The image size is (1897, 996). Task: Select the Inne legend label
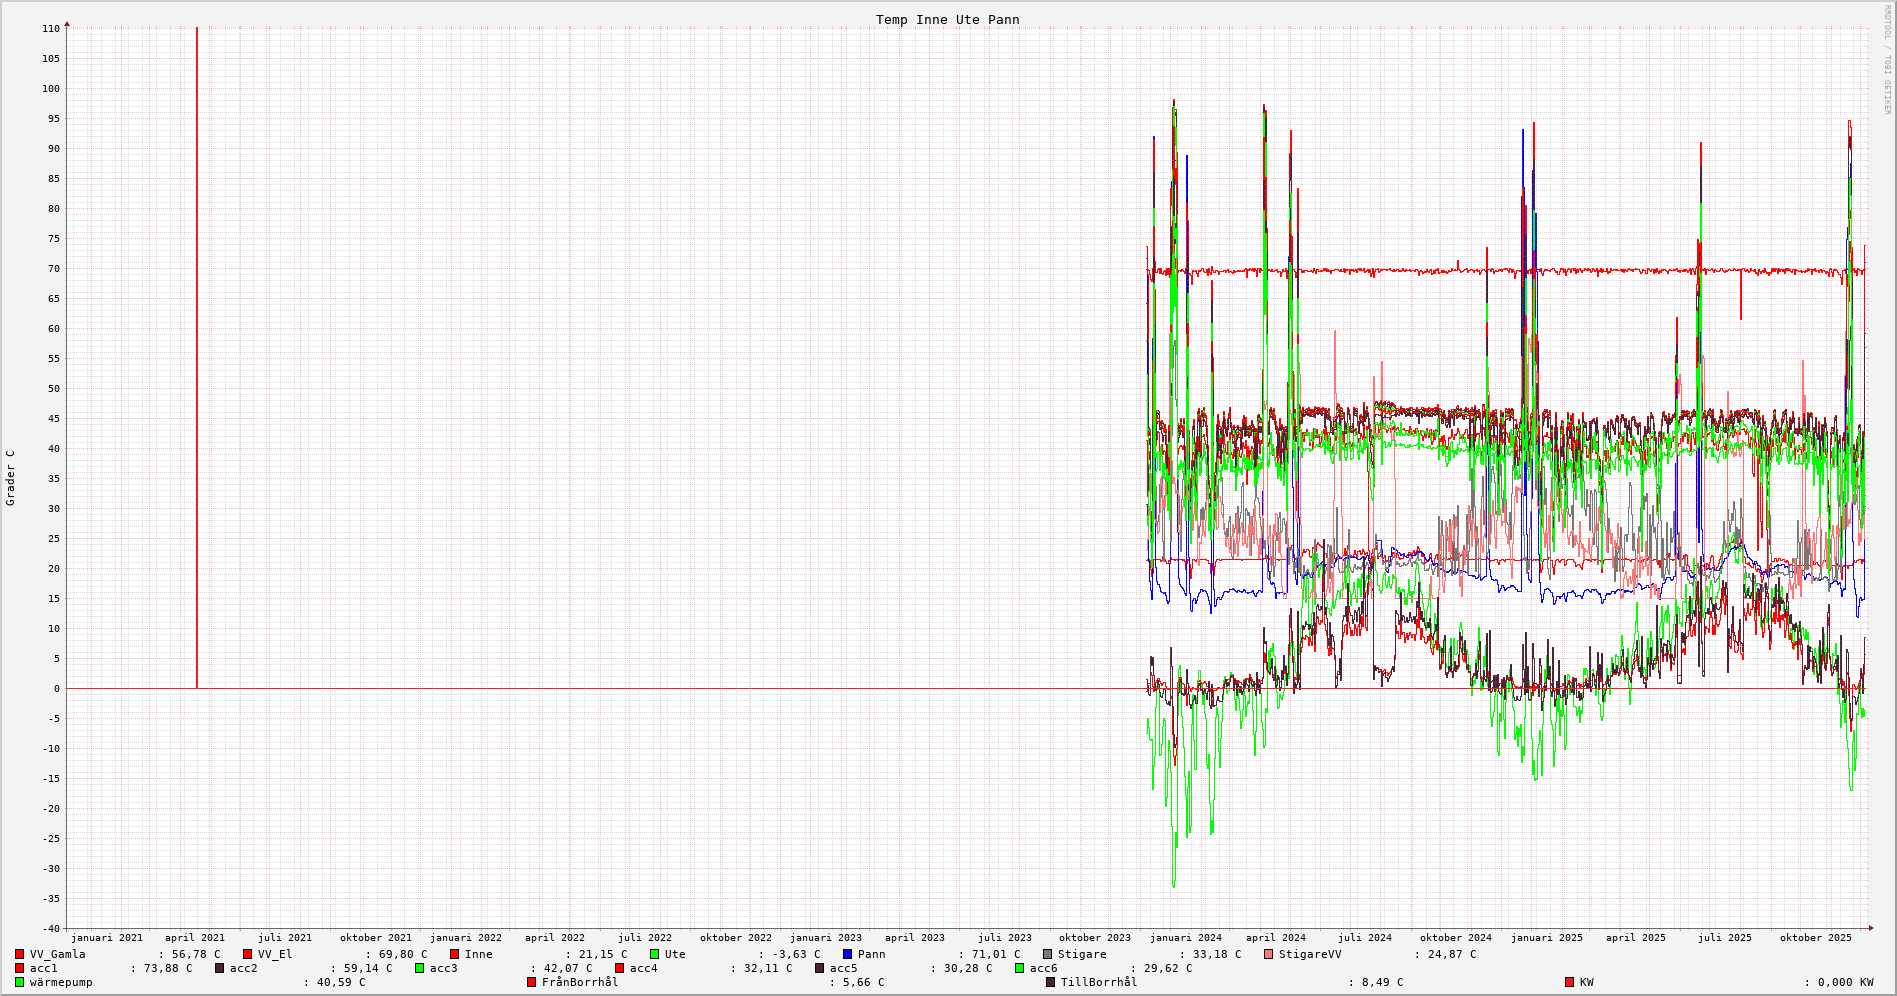click(478, 954)
